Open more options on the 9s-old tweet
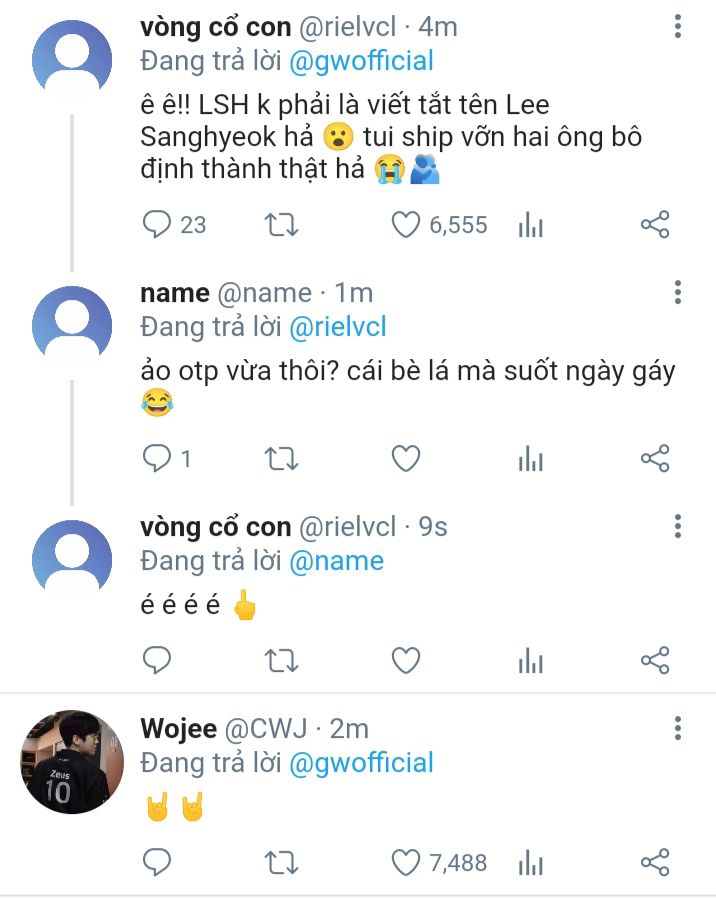This screenshot has width=716, height=898. pos(678,526)
